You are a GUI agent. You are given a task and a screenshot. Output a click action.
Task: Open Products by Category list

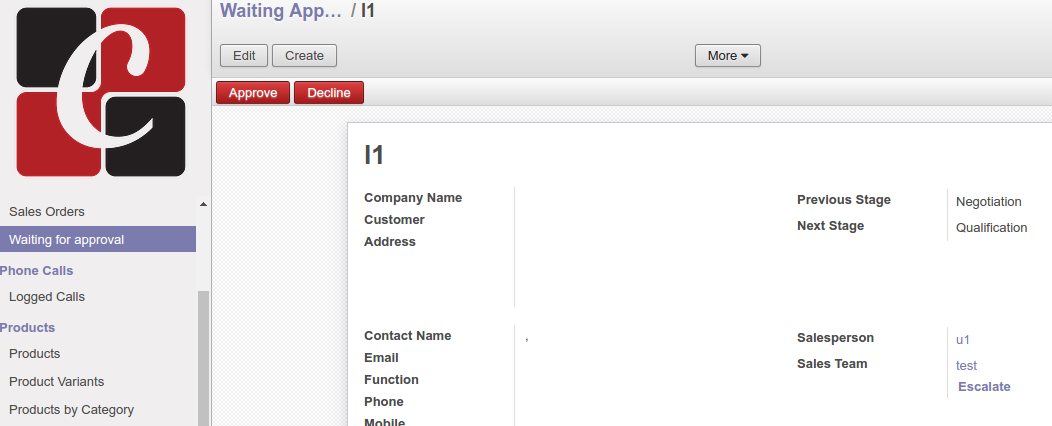[x=72, y=410]
